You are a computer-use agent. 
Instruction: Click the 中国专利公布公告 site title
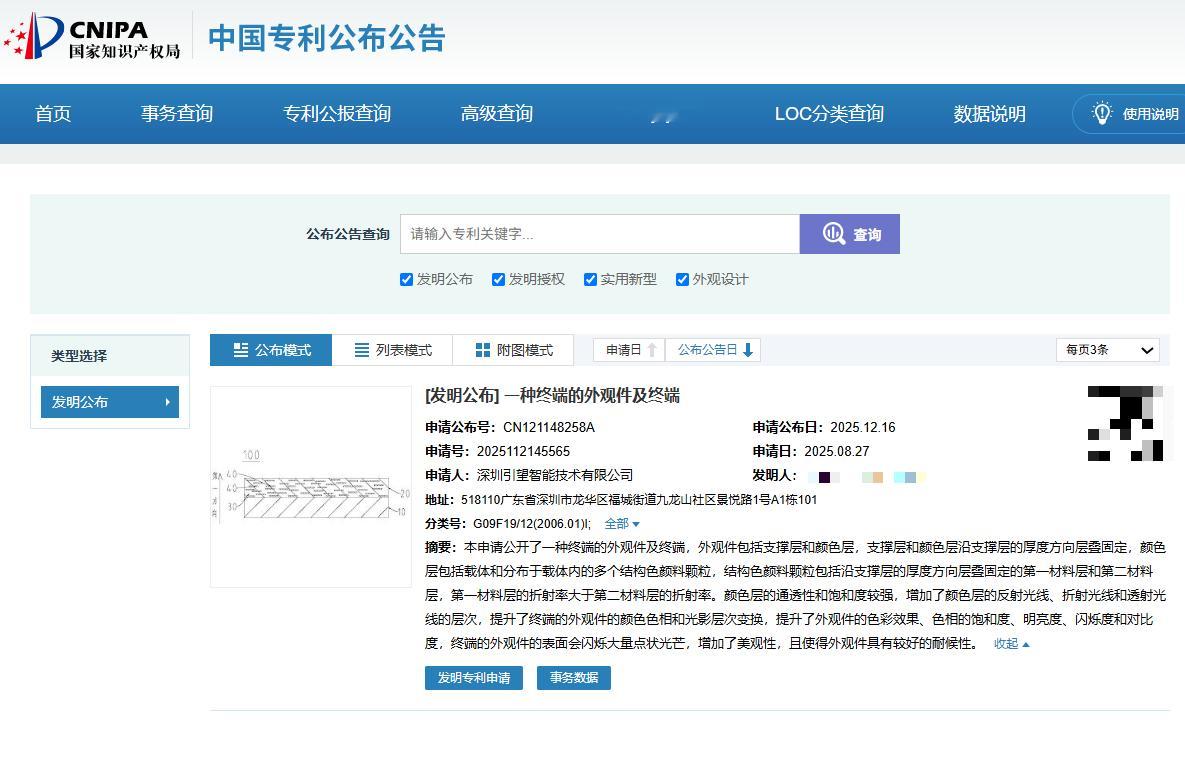coord(327,38)
